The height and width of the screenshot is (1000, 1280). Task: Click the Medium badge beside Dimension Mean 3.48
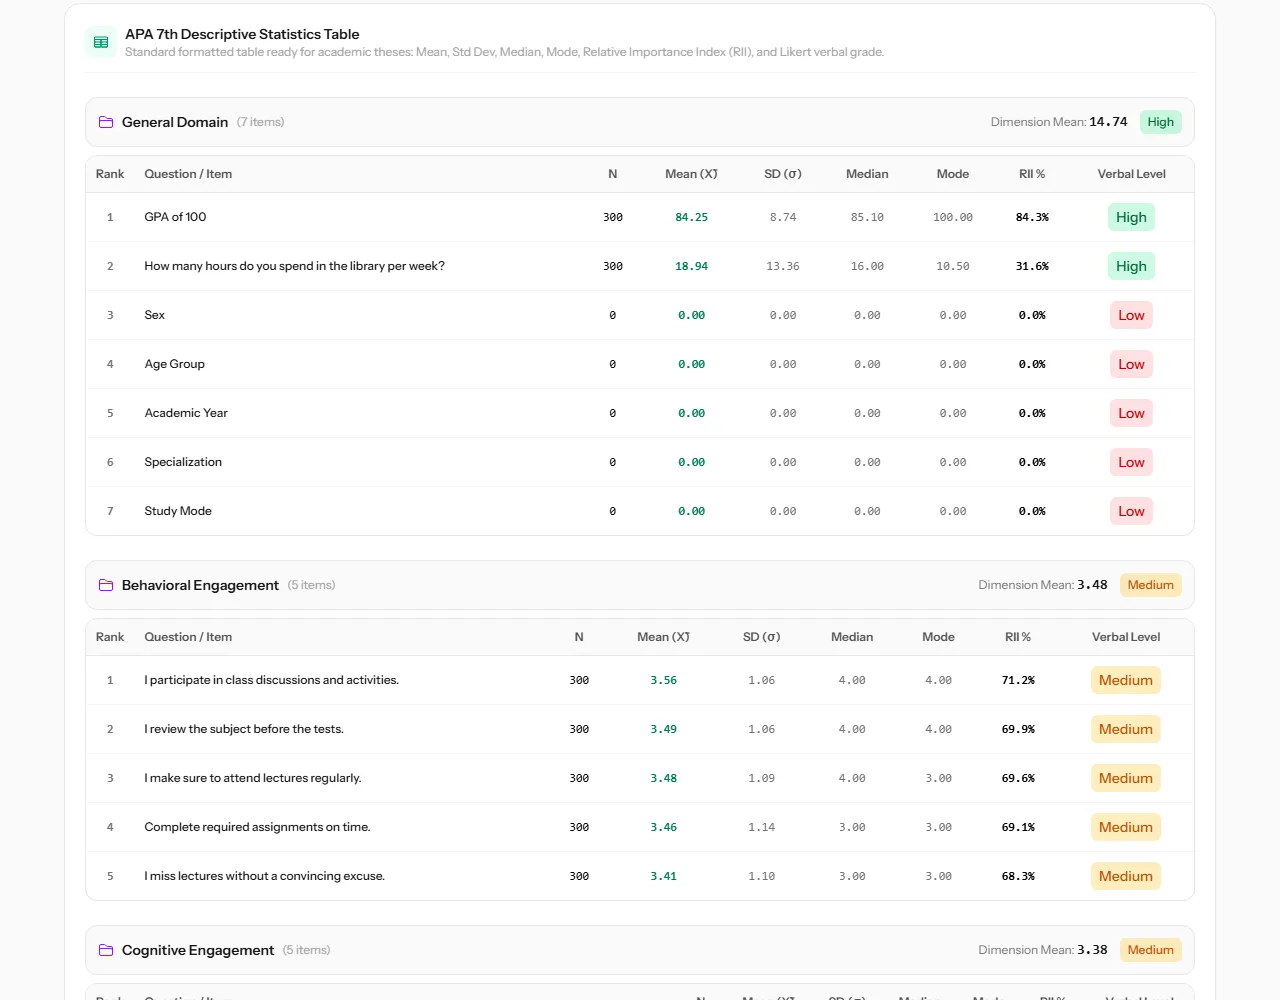(x=1150, y=585)
